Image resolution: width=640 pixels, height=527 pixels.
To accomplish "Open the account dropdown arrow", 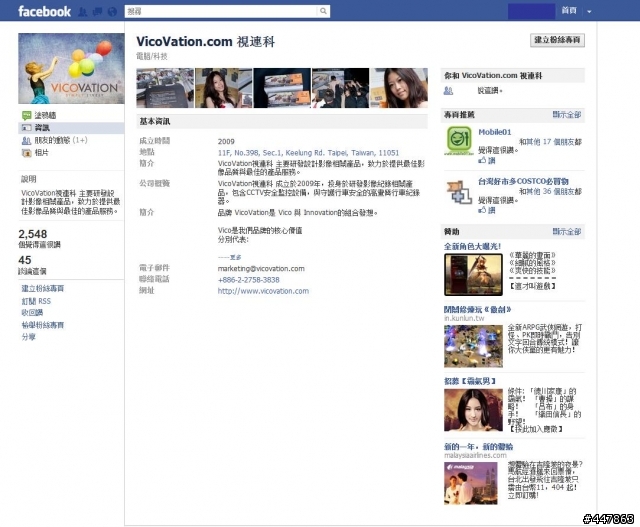I will point(589,11).
